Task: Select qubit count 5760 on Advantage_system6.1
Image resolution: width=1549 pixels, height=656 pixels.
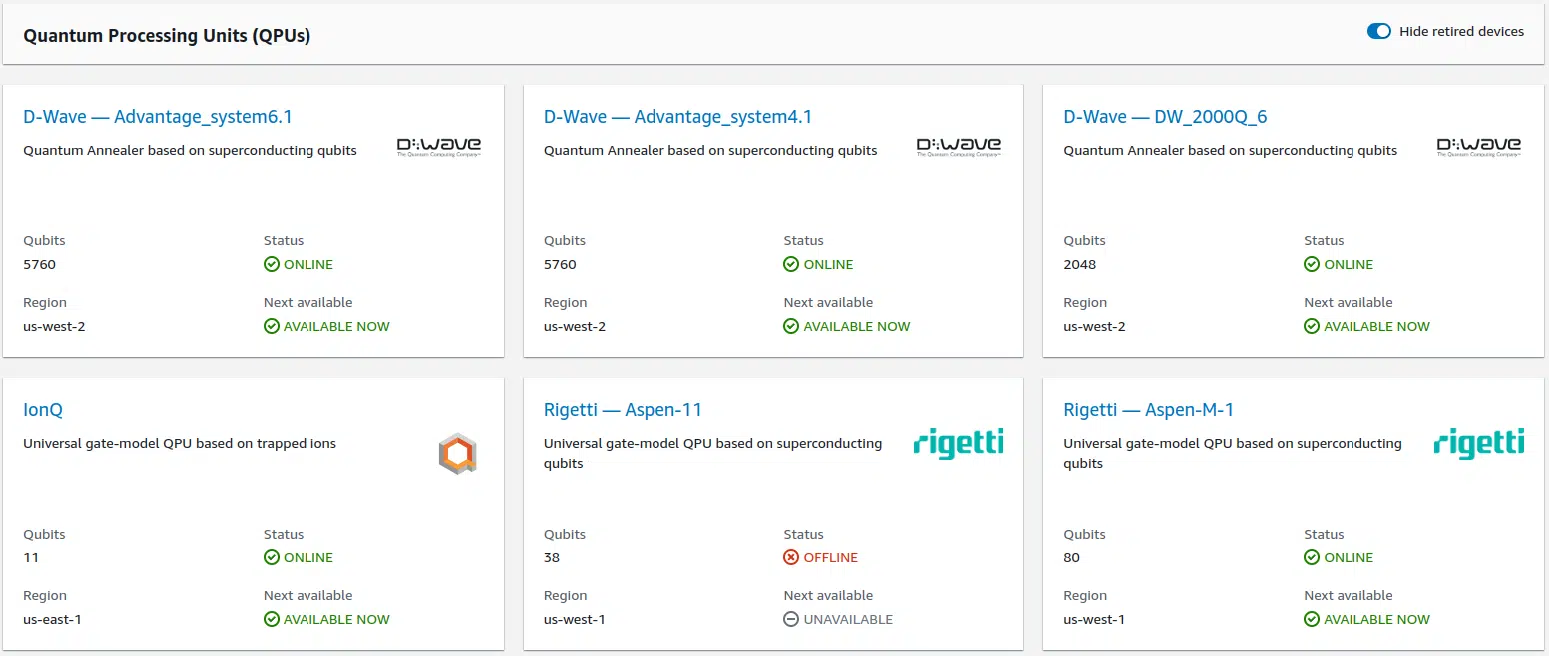Action: [40, 265]
